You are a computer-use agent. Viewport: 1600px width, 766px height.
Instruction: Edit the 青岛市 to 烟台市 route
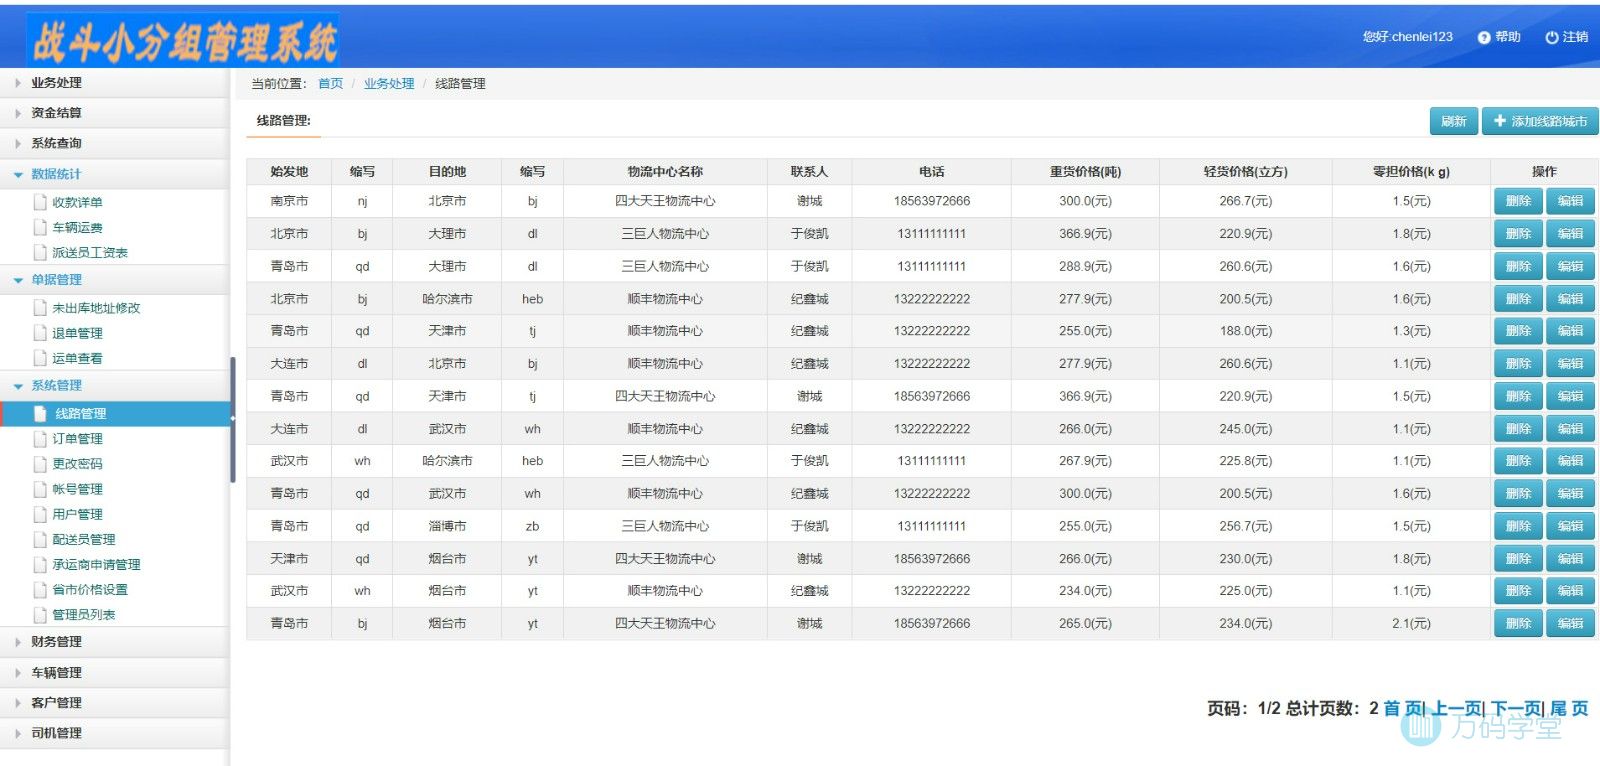pyautogui.click(x=1570, y=623)
